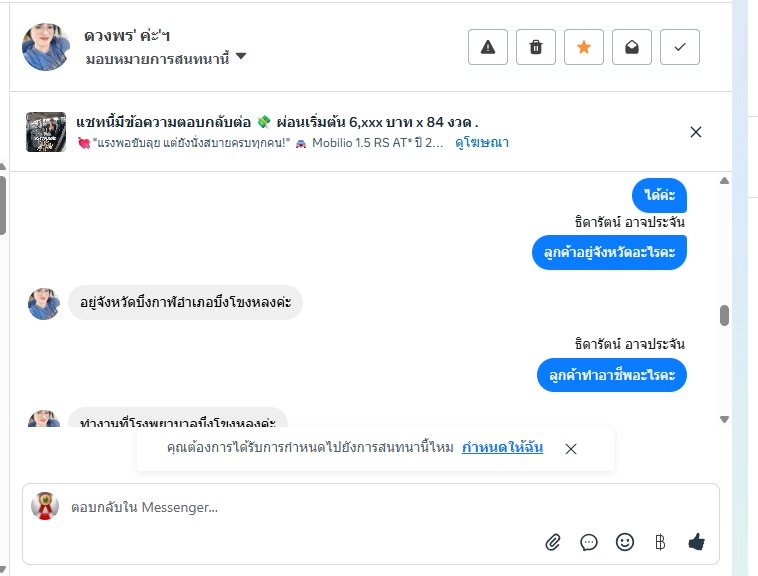The image size is (758, 576).
Task: Close the assignment prompt popup
Action: 571,449
